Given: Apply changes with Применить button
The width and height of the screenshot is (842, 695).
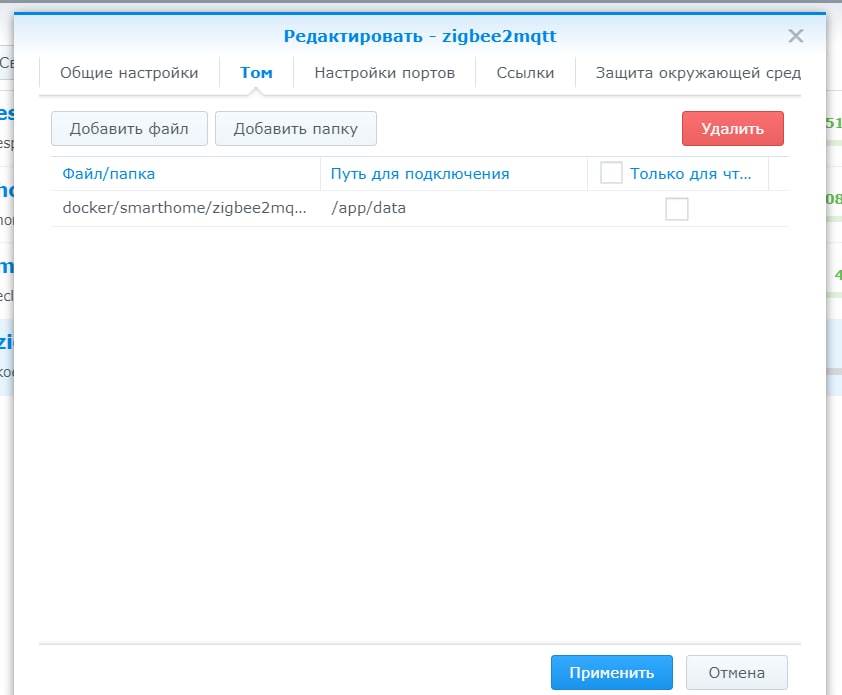Looking at the screenshot, I should pyautogui.click(x=612, y=672).
